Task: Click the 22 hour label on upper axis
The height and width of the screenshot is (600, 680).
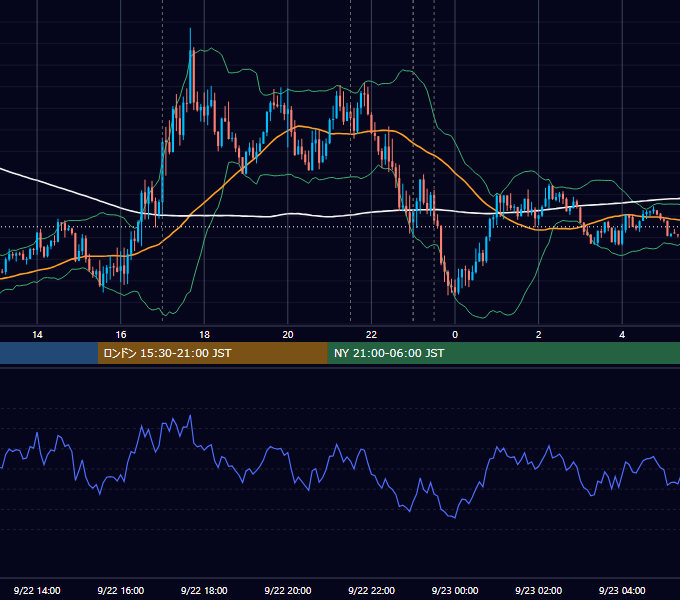Action: click(x=371, y=335)
